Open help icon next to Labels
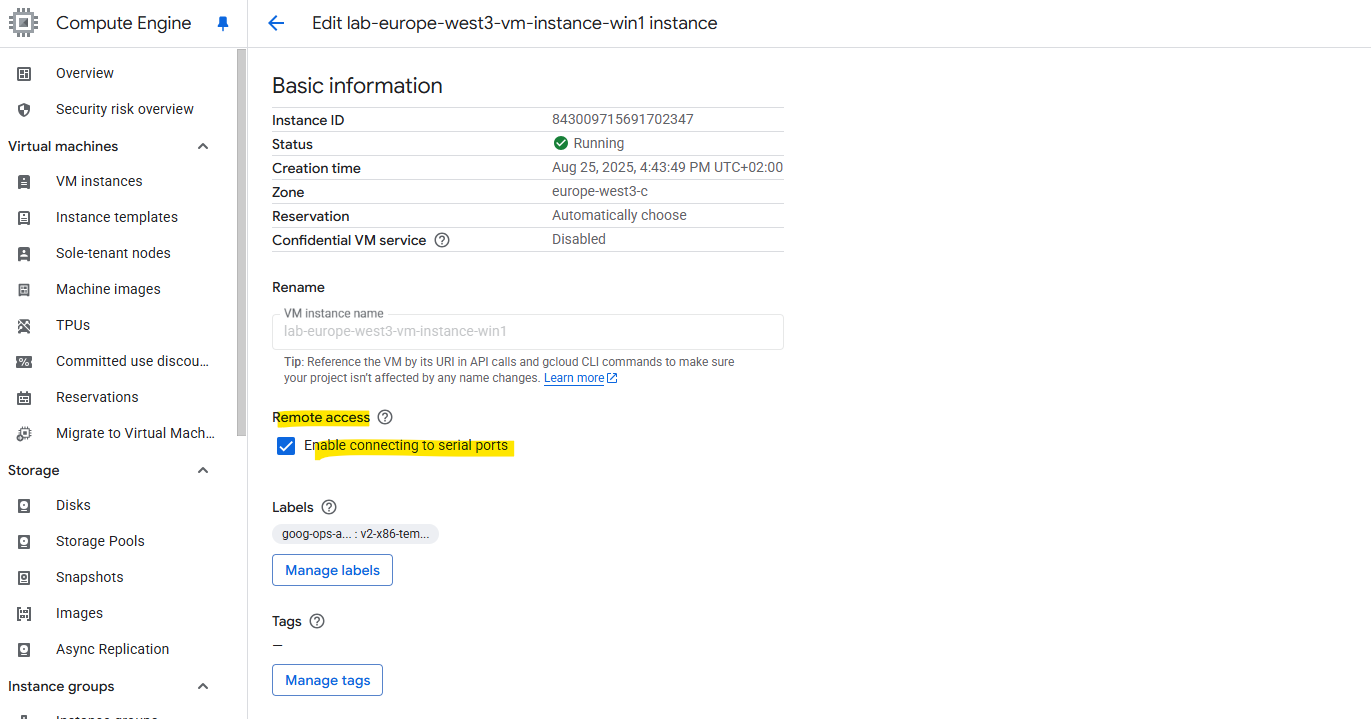This screenshot has height=719, width=1371. pos(329,507)
